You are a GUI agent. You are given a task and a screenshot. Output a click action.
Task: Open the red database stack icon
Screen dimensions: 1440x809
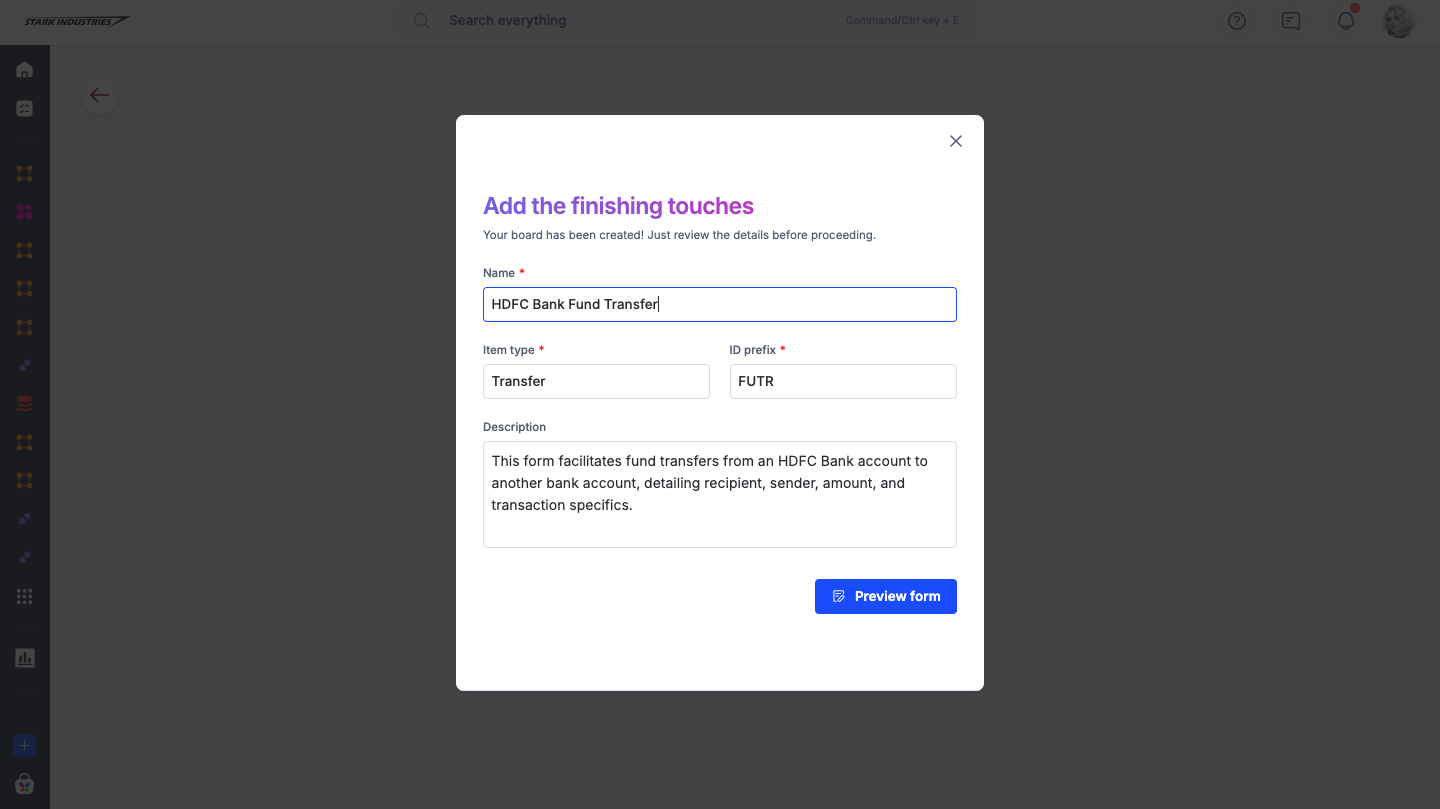pyautogui.click(x=25, y=404)
